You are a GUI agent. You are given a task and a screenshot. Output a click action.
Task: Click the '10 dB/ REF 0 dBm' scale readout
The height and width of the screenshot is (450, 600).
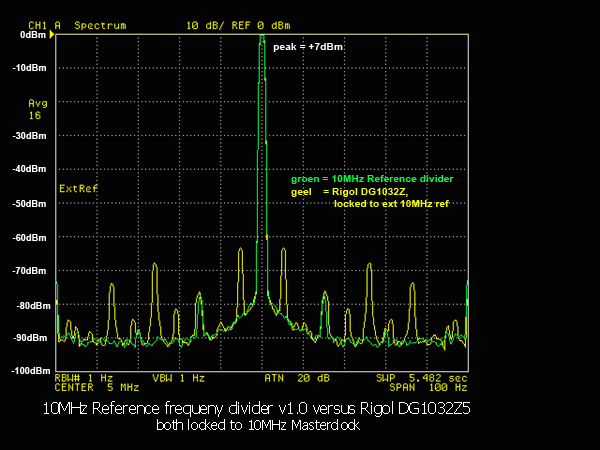238,26
